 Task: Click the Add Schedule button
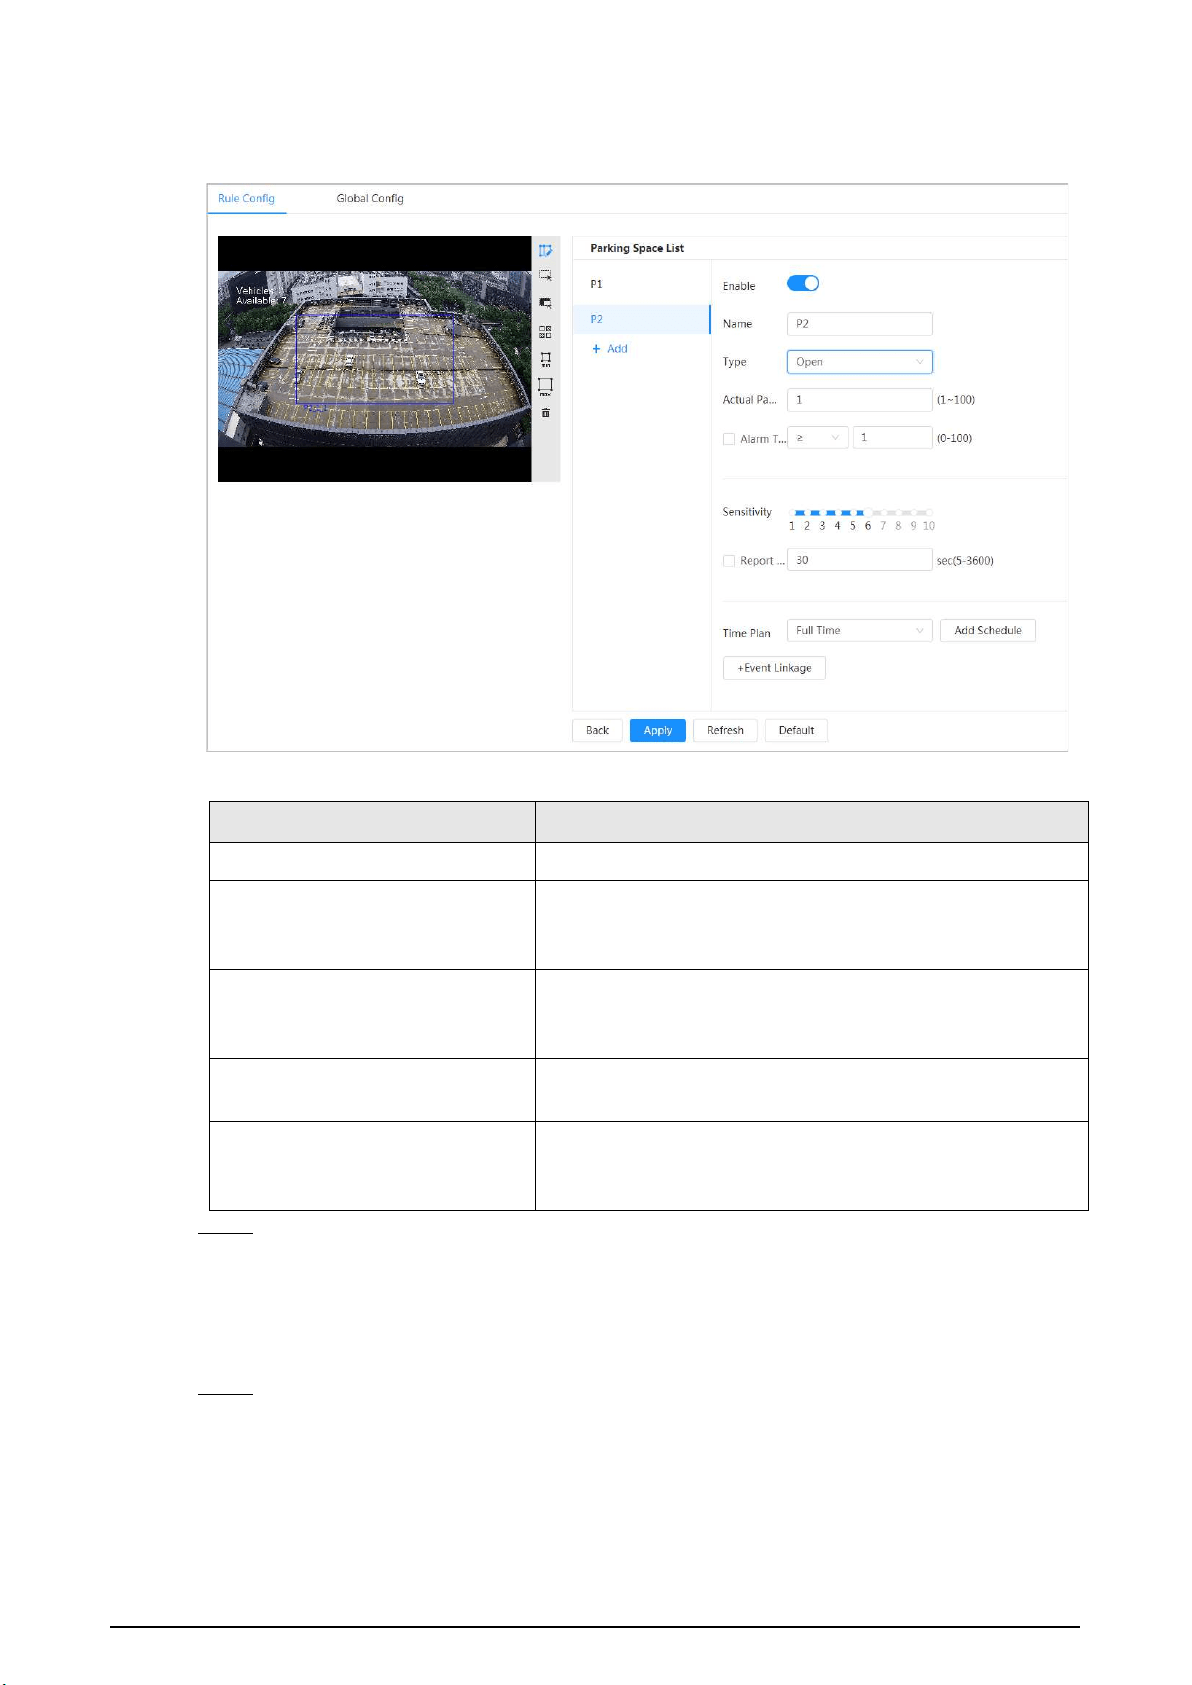(x=988, y=631)
